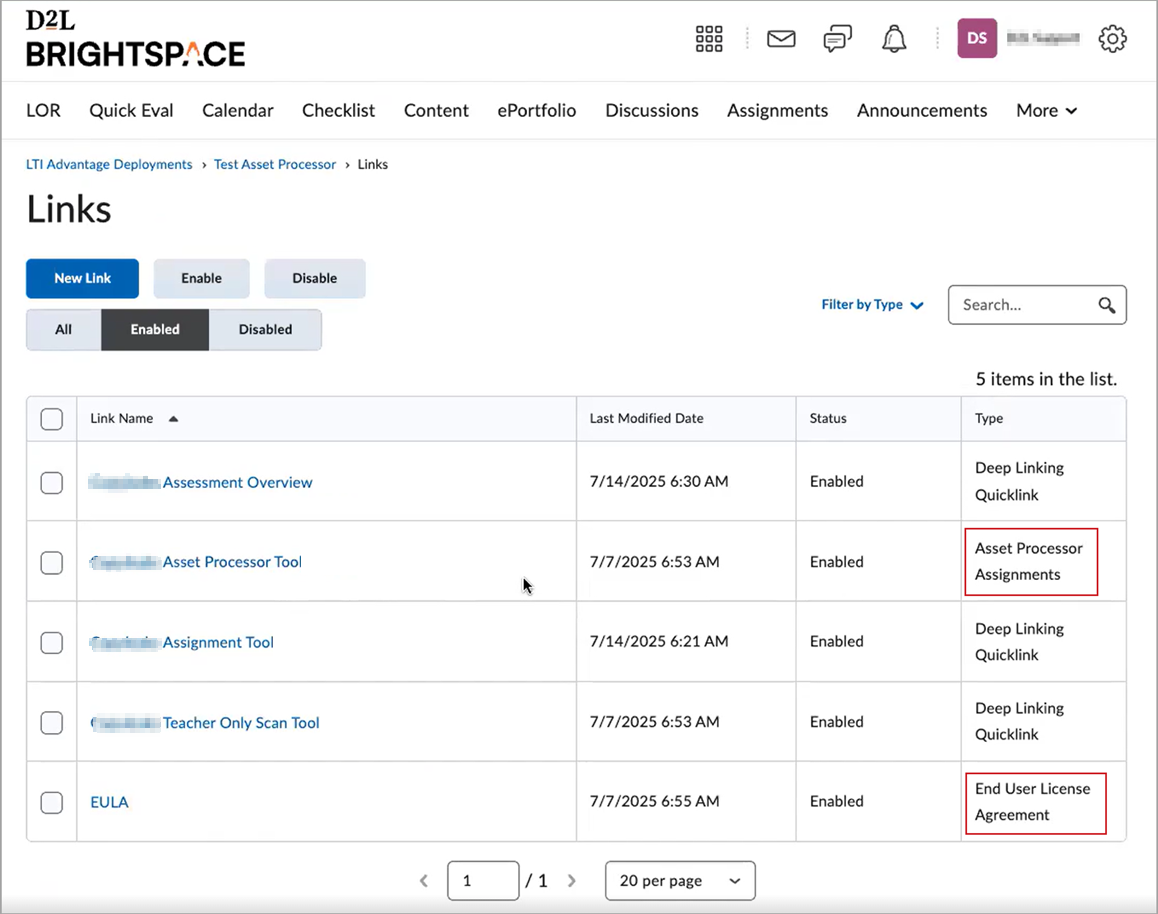1158x914 pixels.
Task: Click the 5 items in the list text
Action: 1046,379
